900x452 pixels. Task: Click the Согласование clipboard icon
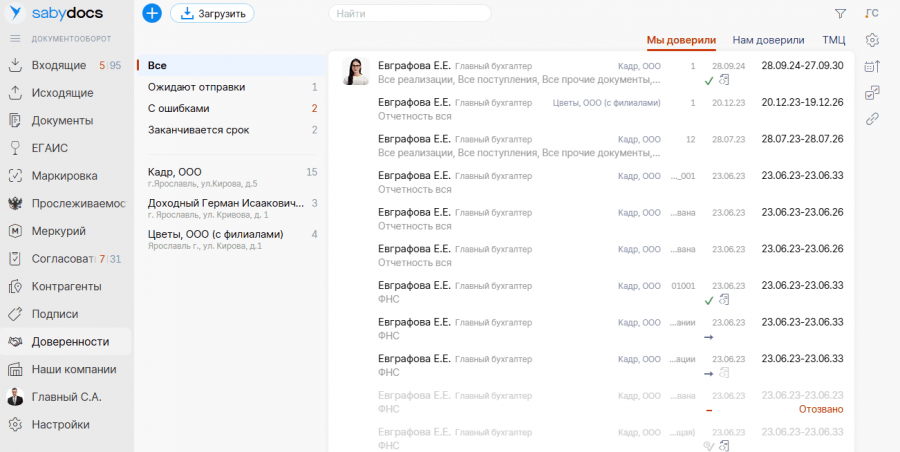[x=15, y=259]
